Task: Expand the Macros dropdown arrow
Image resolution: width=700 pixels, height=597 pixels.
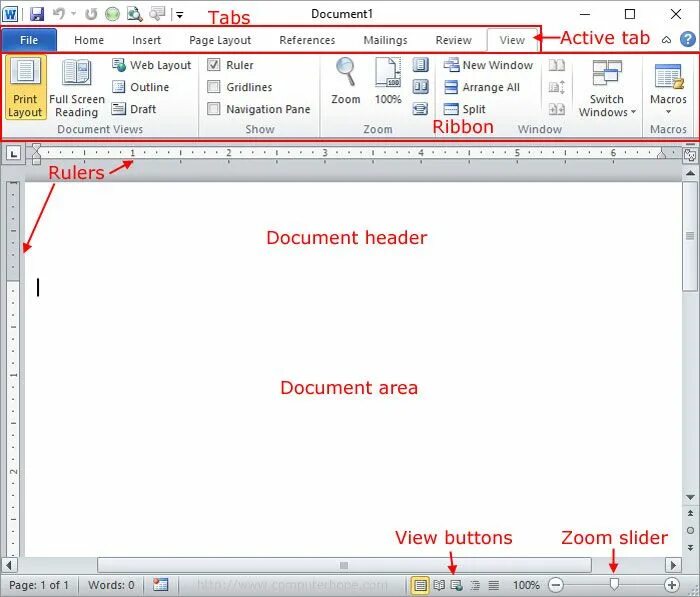Action: [x=668, y=112]
